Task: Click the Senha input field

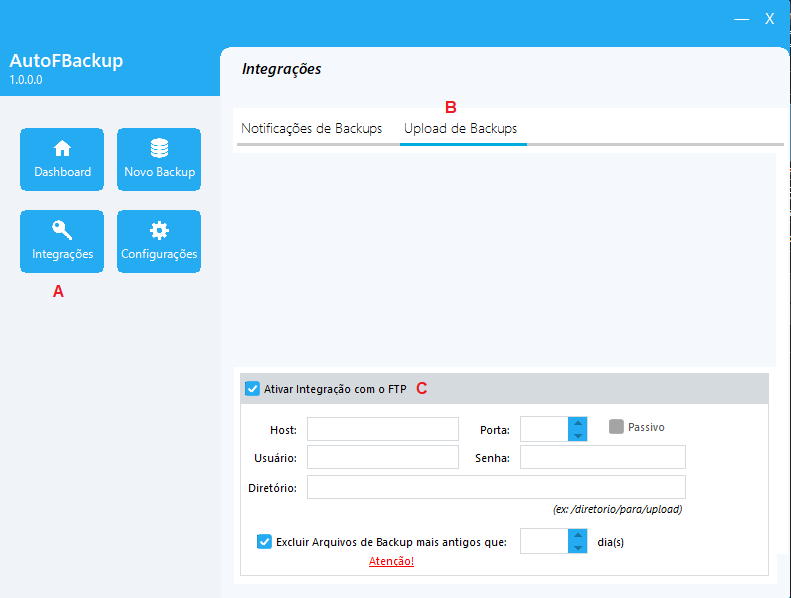Action: click(x=603, y=457)
